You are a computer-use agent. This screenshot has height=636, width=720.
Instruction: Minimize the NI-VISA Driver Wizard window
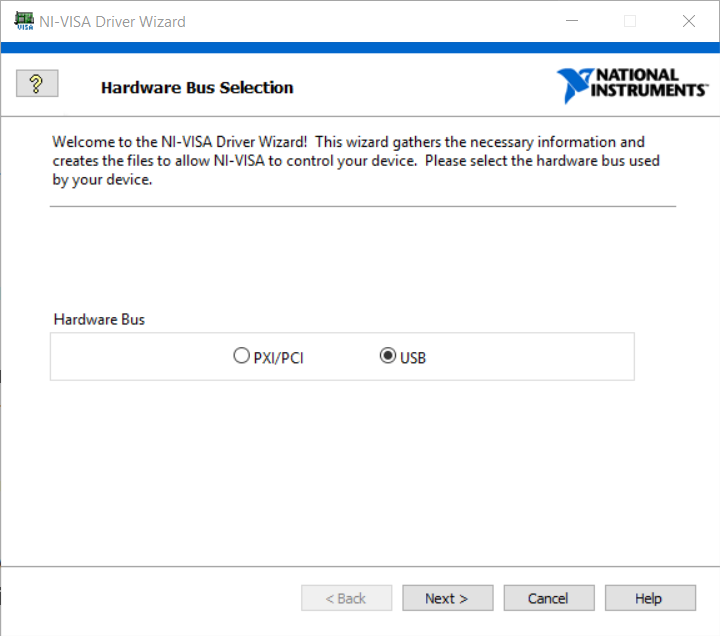[x=572, y=21]
